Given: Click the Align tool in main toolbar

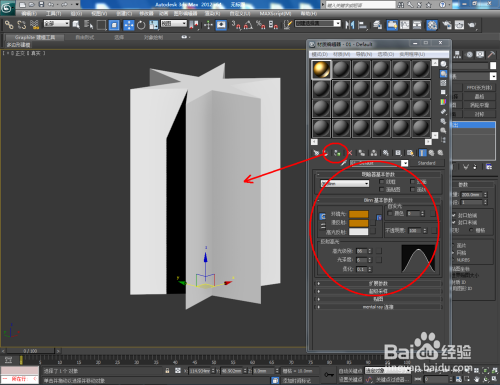Looking at the screenshot, I should (362, 25).
